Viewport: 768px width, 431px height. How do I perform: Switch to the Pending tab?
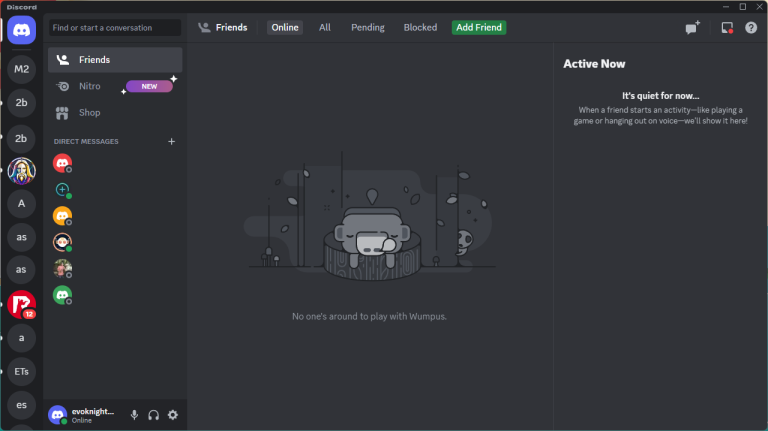point(368,27)
